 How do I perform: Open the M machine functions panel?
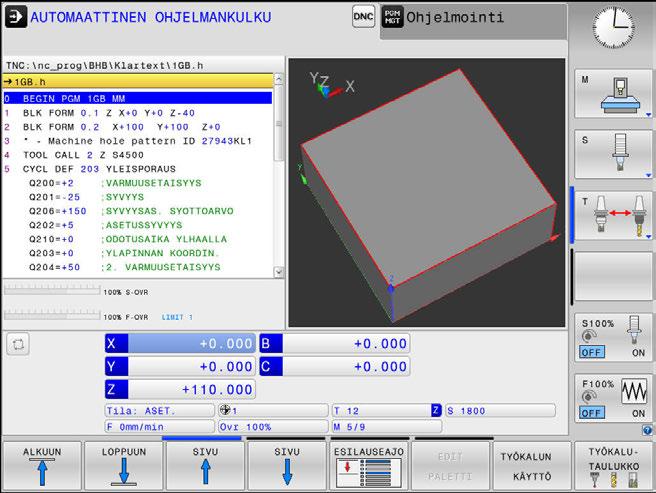coord(613,94)
